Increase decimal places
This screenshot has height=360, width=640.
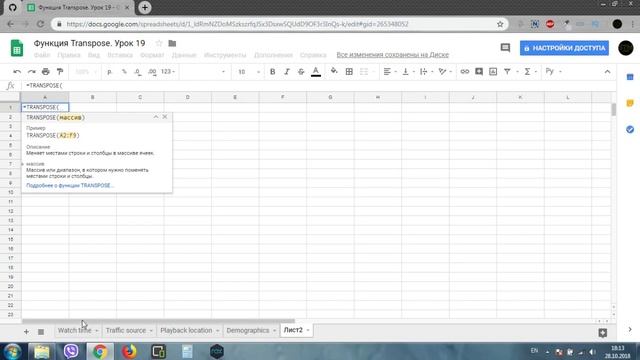pyautogui.click(x=152, y=71)
